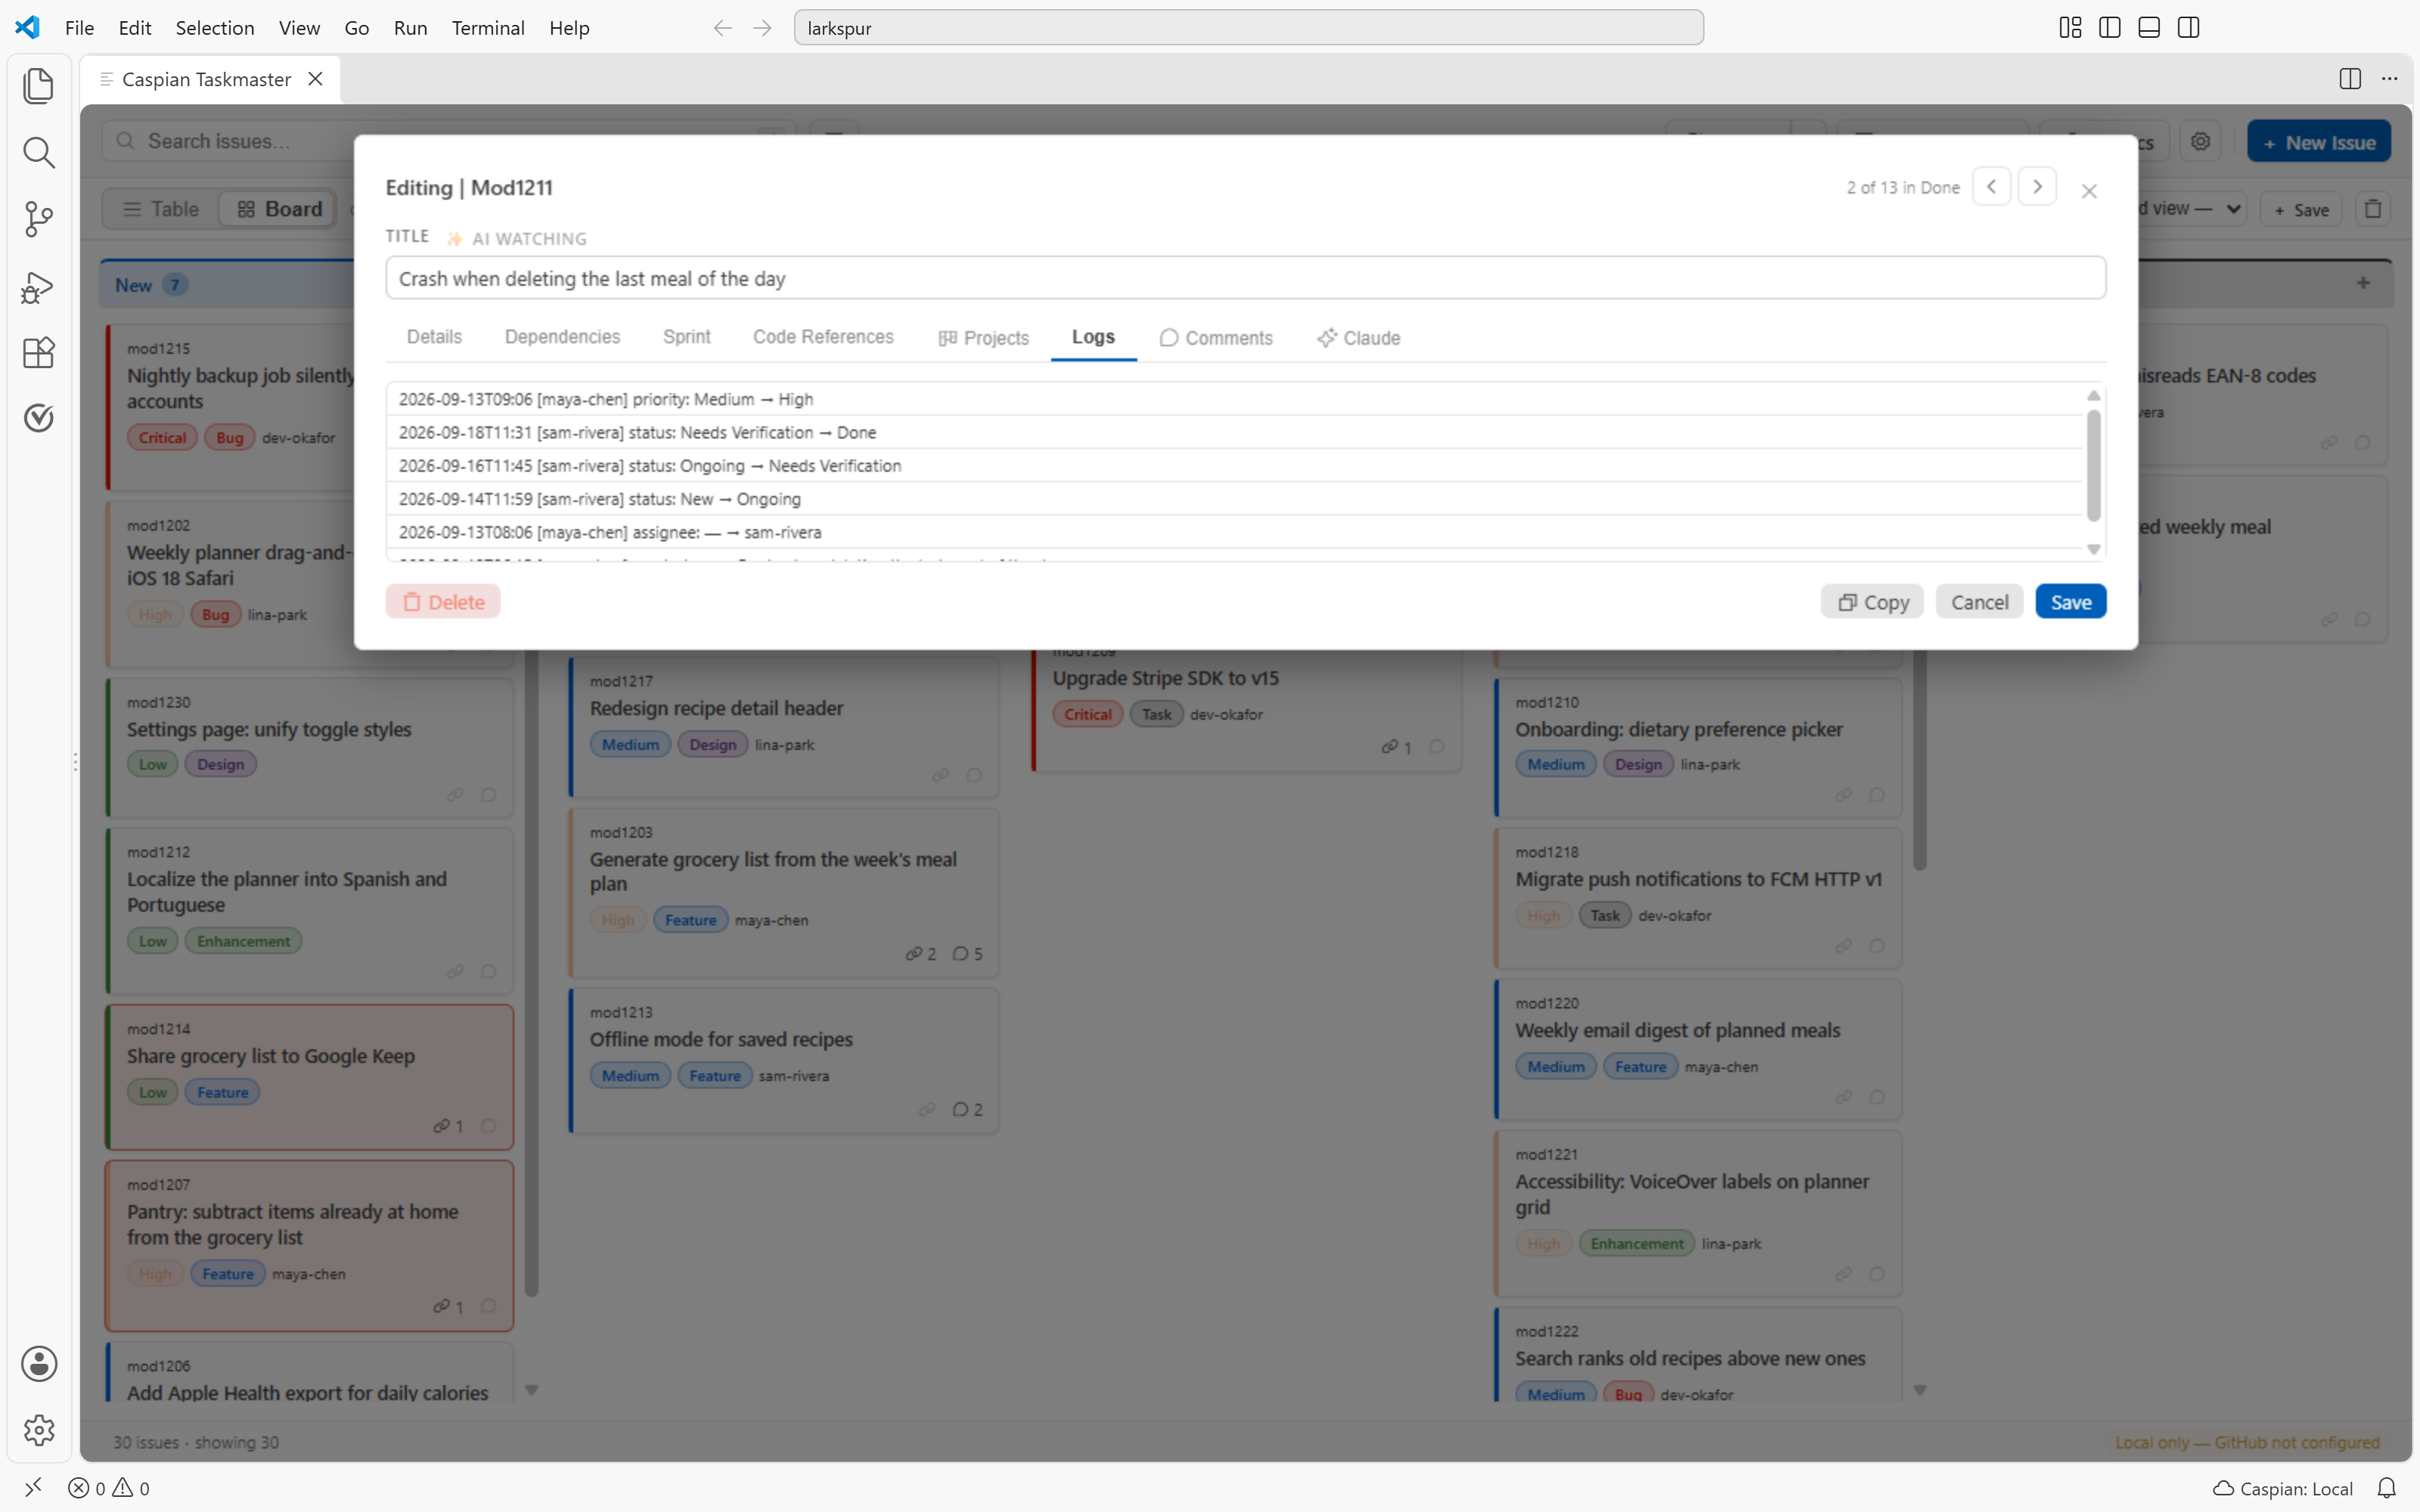The width and height of the screenshot is (2420, 1512).
Task: Open the Terminal menu
Action: coord(488,28)
